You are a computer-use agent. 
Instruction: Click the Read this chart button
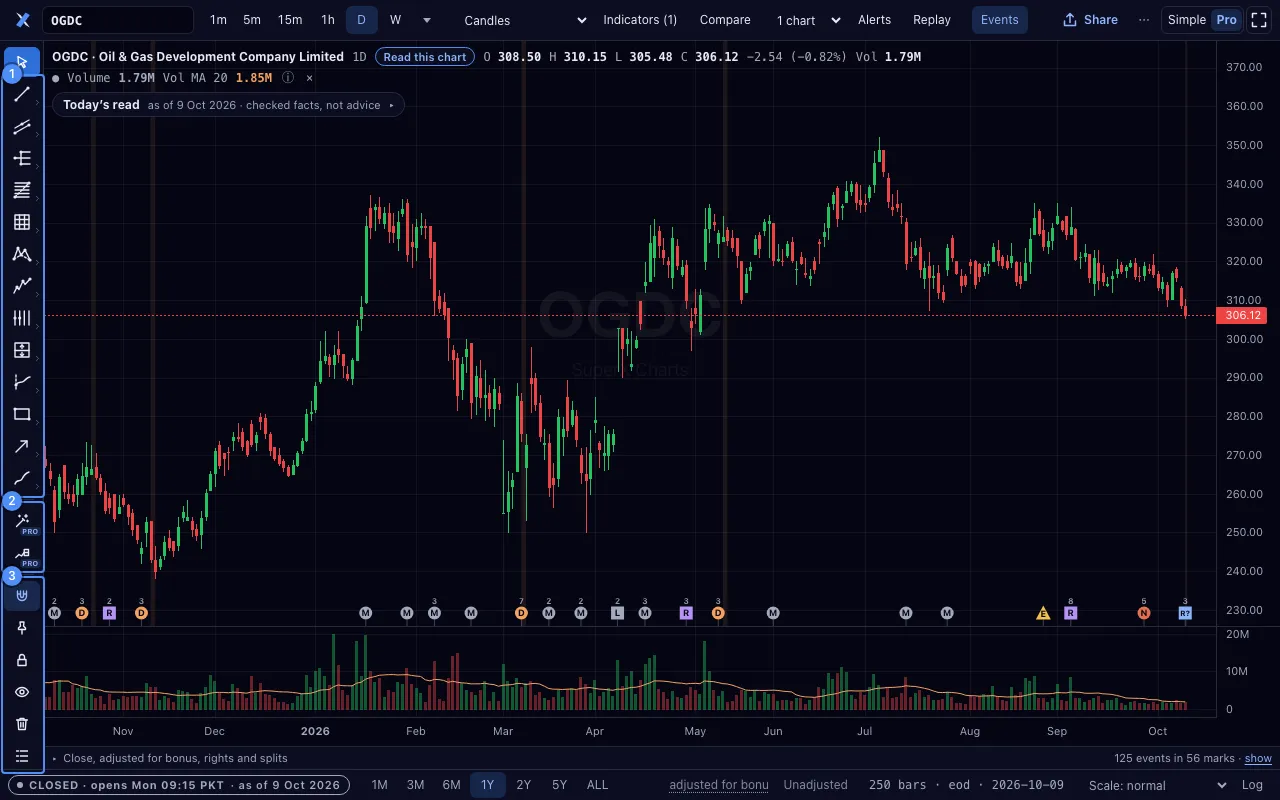(425, 57)
